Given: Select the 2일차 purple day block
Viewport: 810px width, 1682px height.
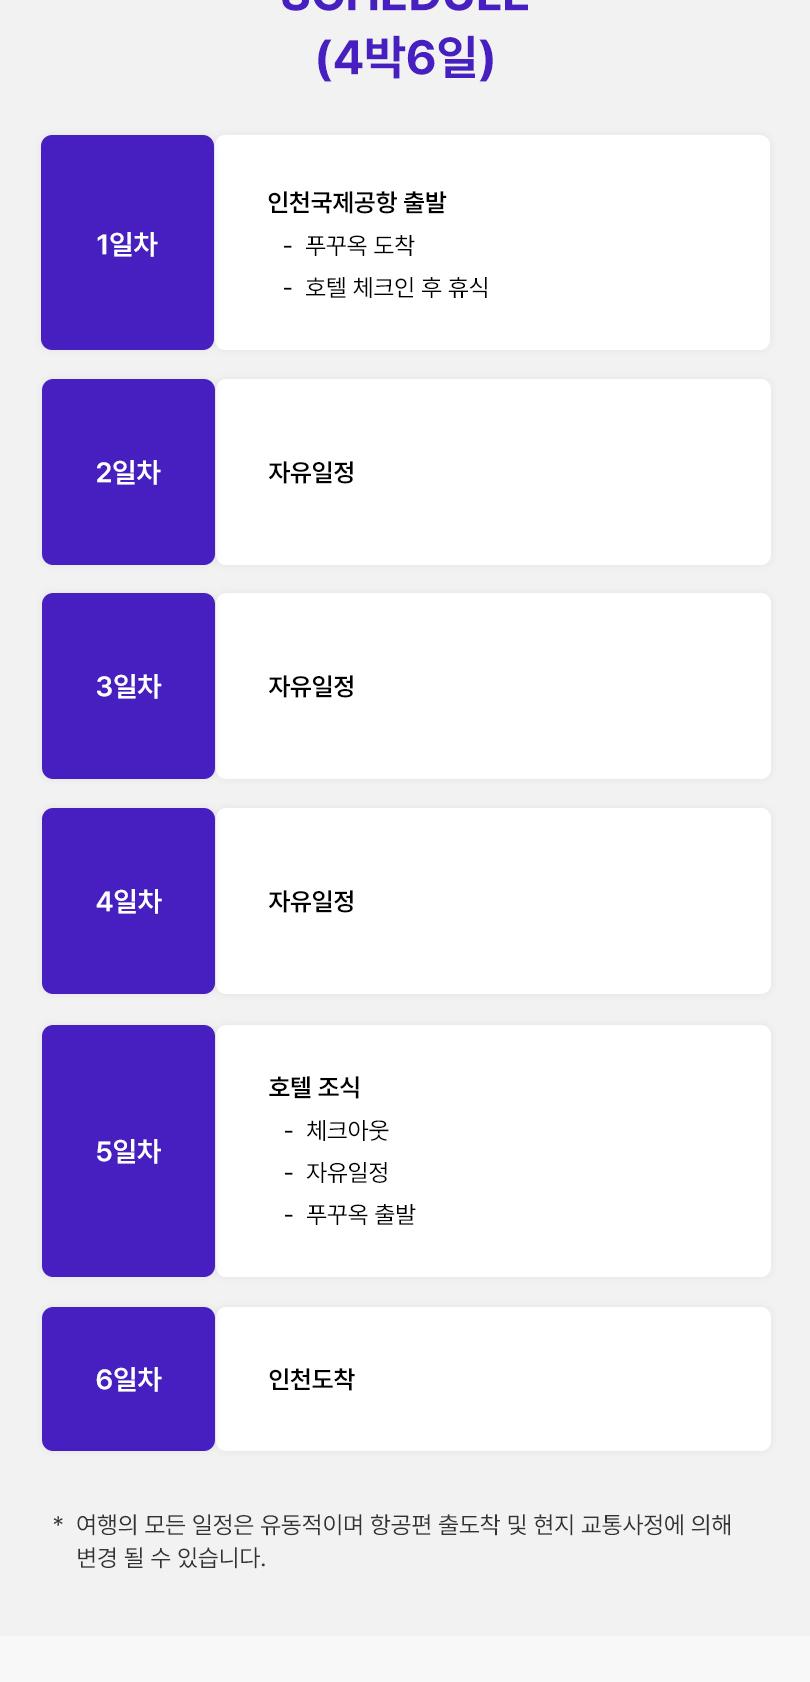Looking at the screenshot, I should coord(128,472).
